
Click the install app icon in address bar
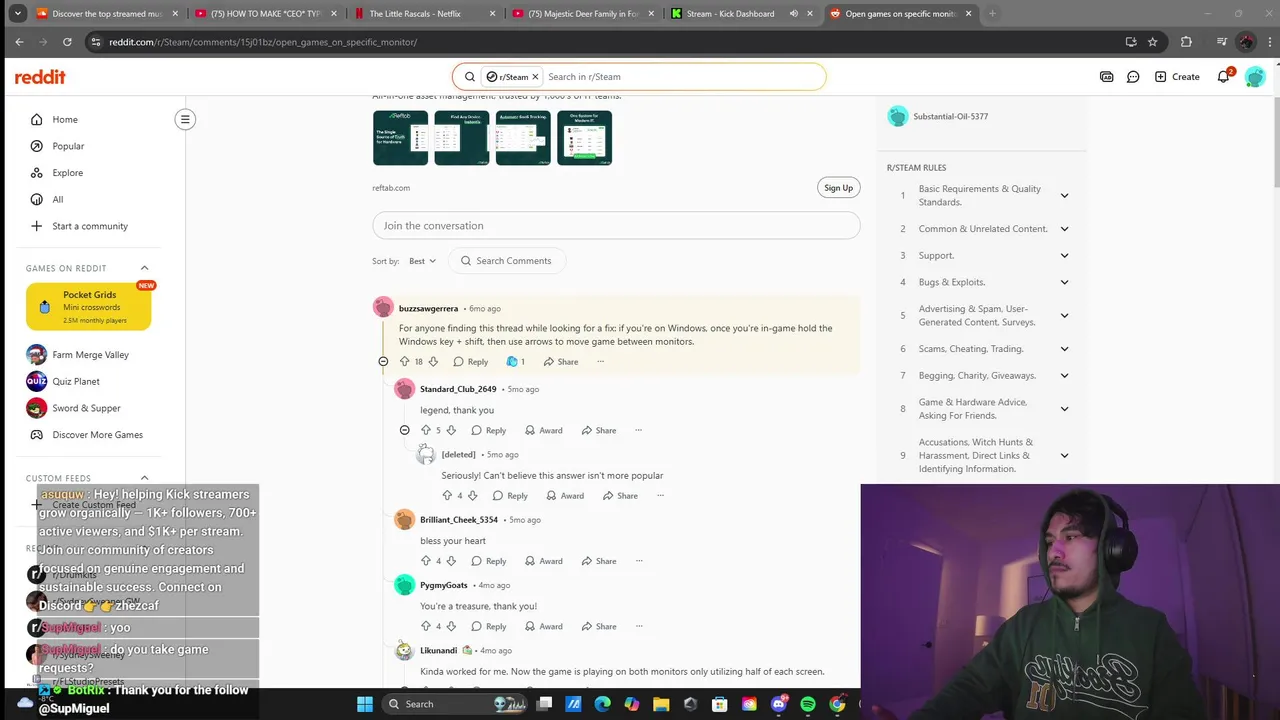pos(1131,42)
